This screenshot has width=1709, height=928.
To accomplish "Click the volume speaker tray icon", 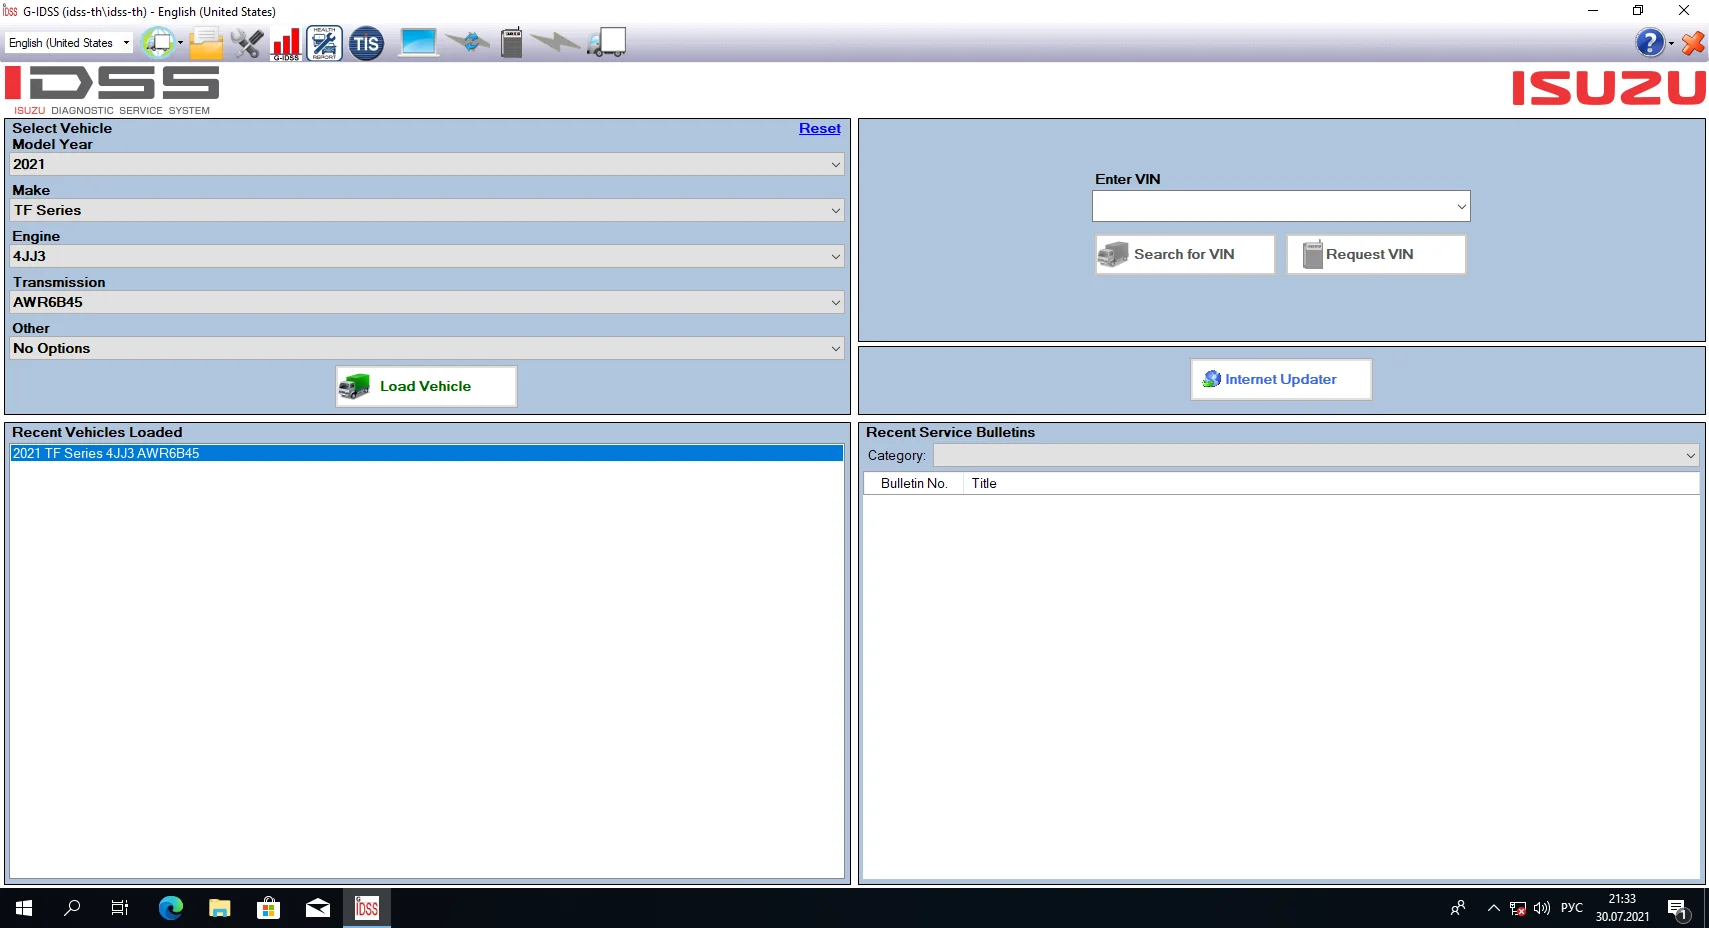I will [1542, 908].
